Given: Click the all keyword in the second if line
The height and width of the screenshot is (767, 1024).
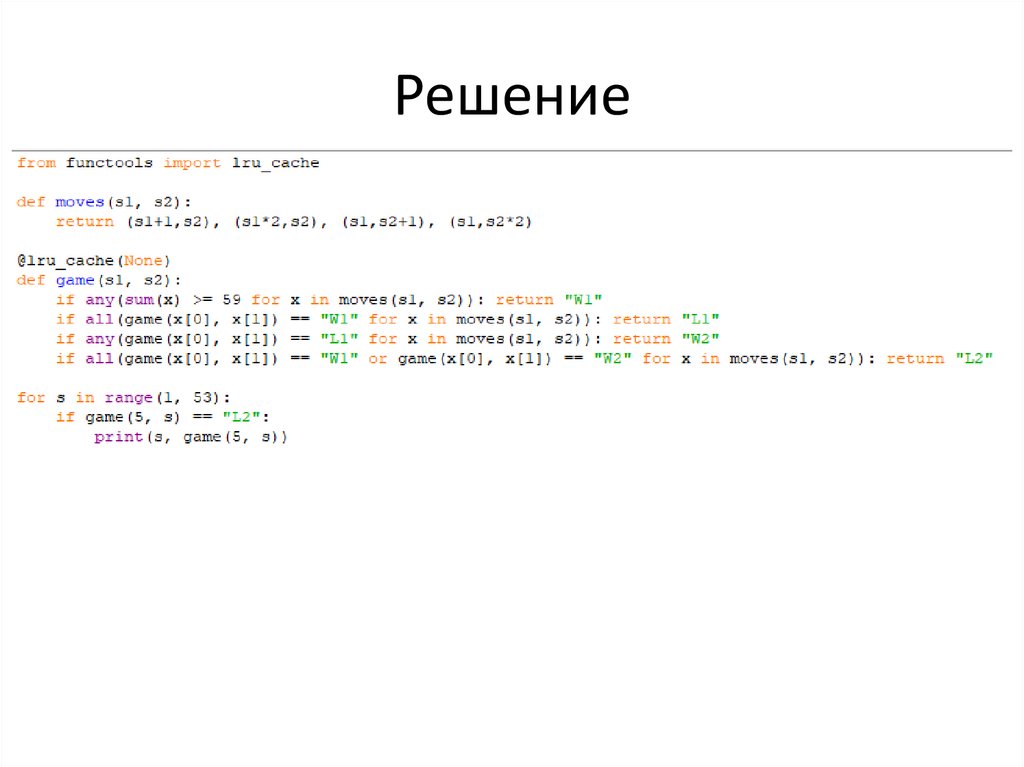Looking at the screenshot, I should pos(100,318).
